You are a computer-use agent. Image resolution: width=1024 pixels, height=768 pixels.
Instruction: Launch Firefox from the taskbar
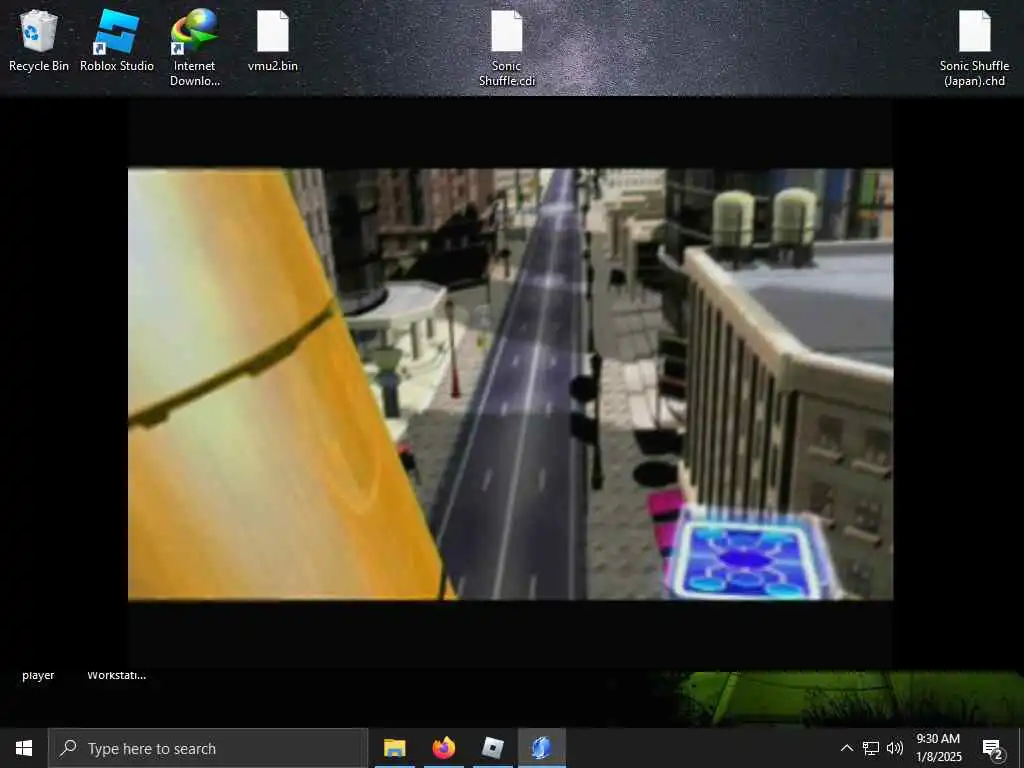click(x=443, y=748)
